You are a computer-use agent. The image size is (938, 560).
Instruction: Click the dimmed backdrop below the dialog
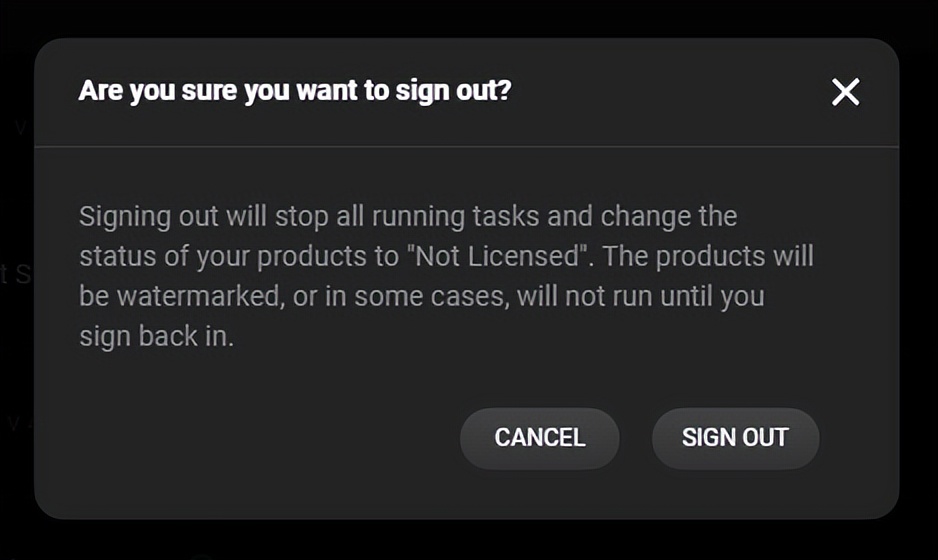click(468, 541)
